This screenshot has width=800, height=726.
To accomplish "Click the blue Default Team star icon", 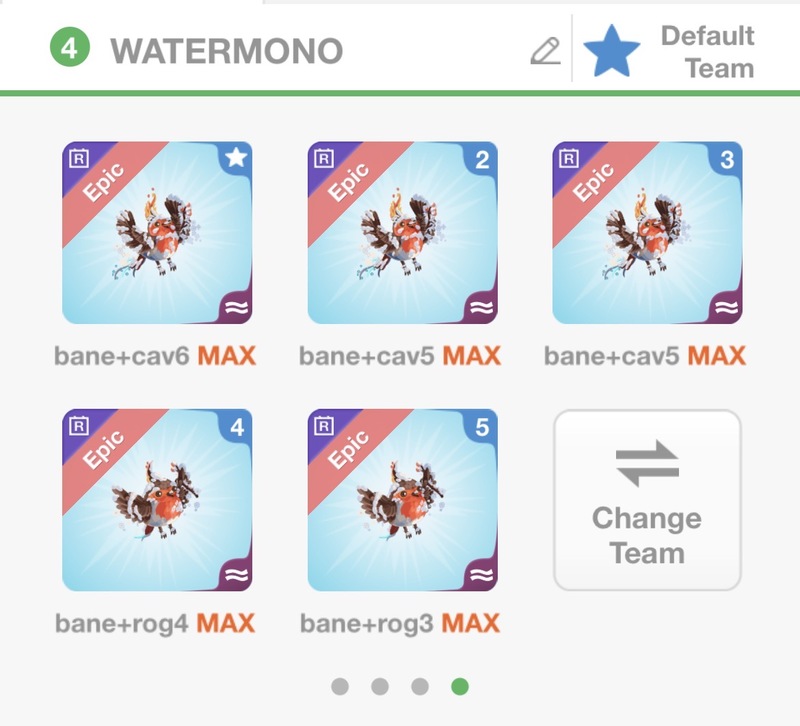I will pyautogui.click(x=611, y=52).
